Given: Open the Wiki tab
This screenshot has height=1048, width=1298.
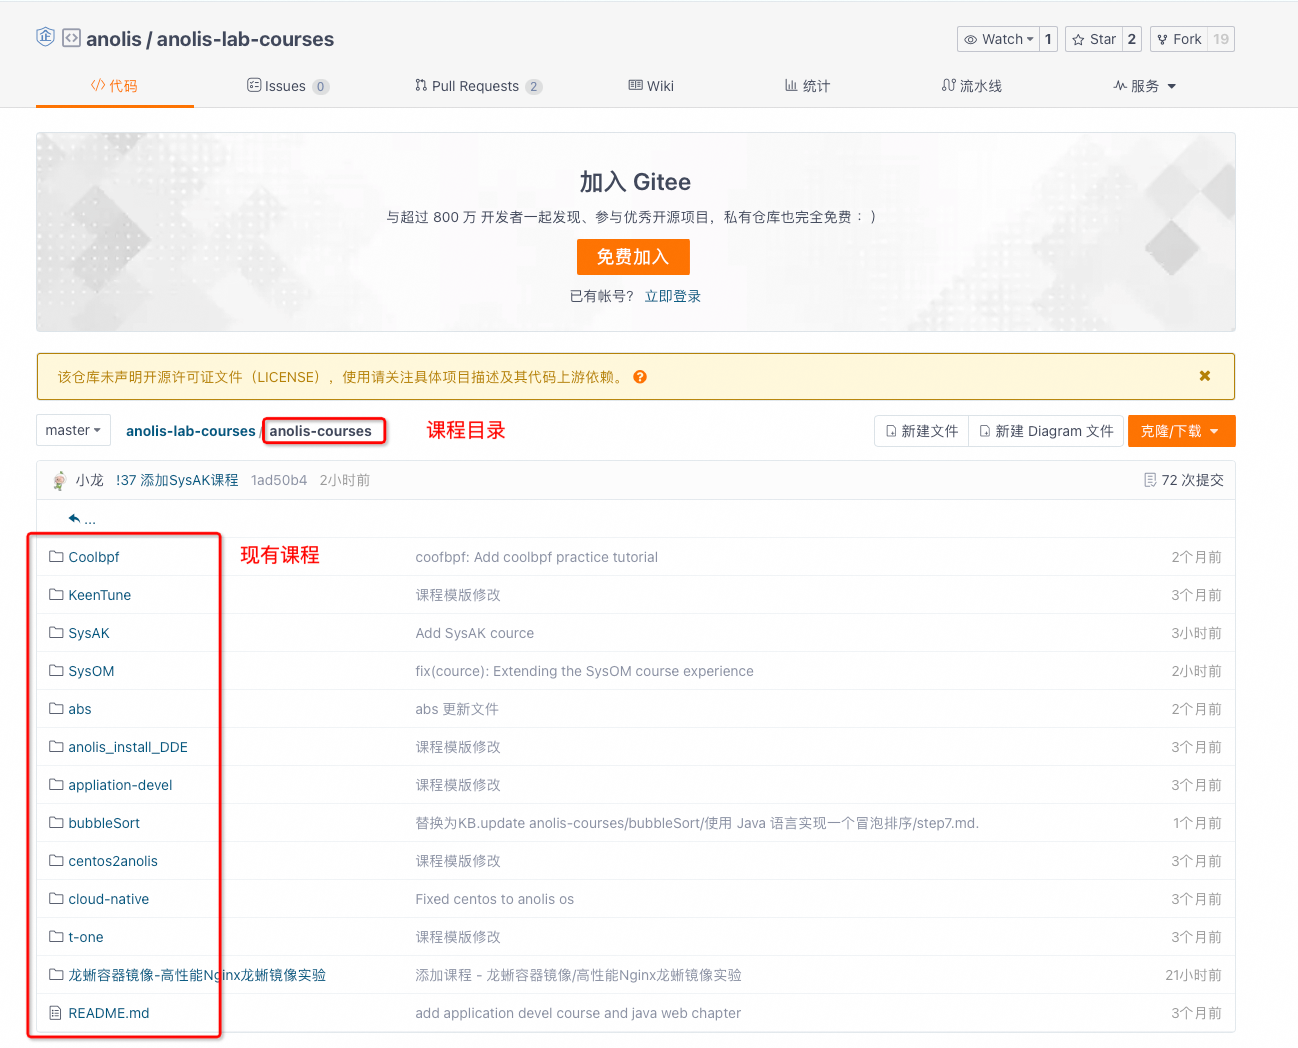Looking at the screenshot, I should tap(651, 86).
